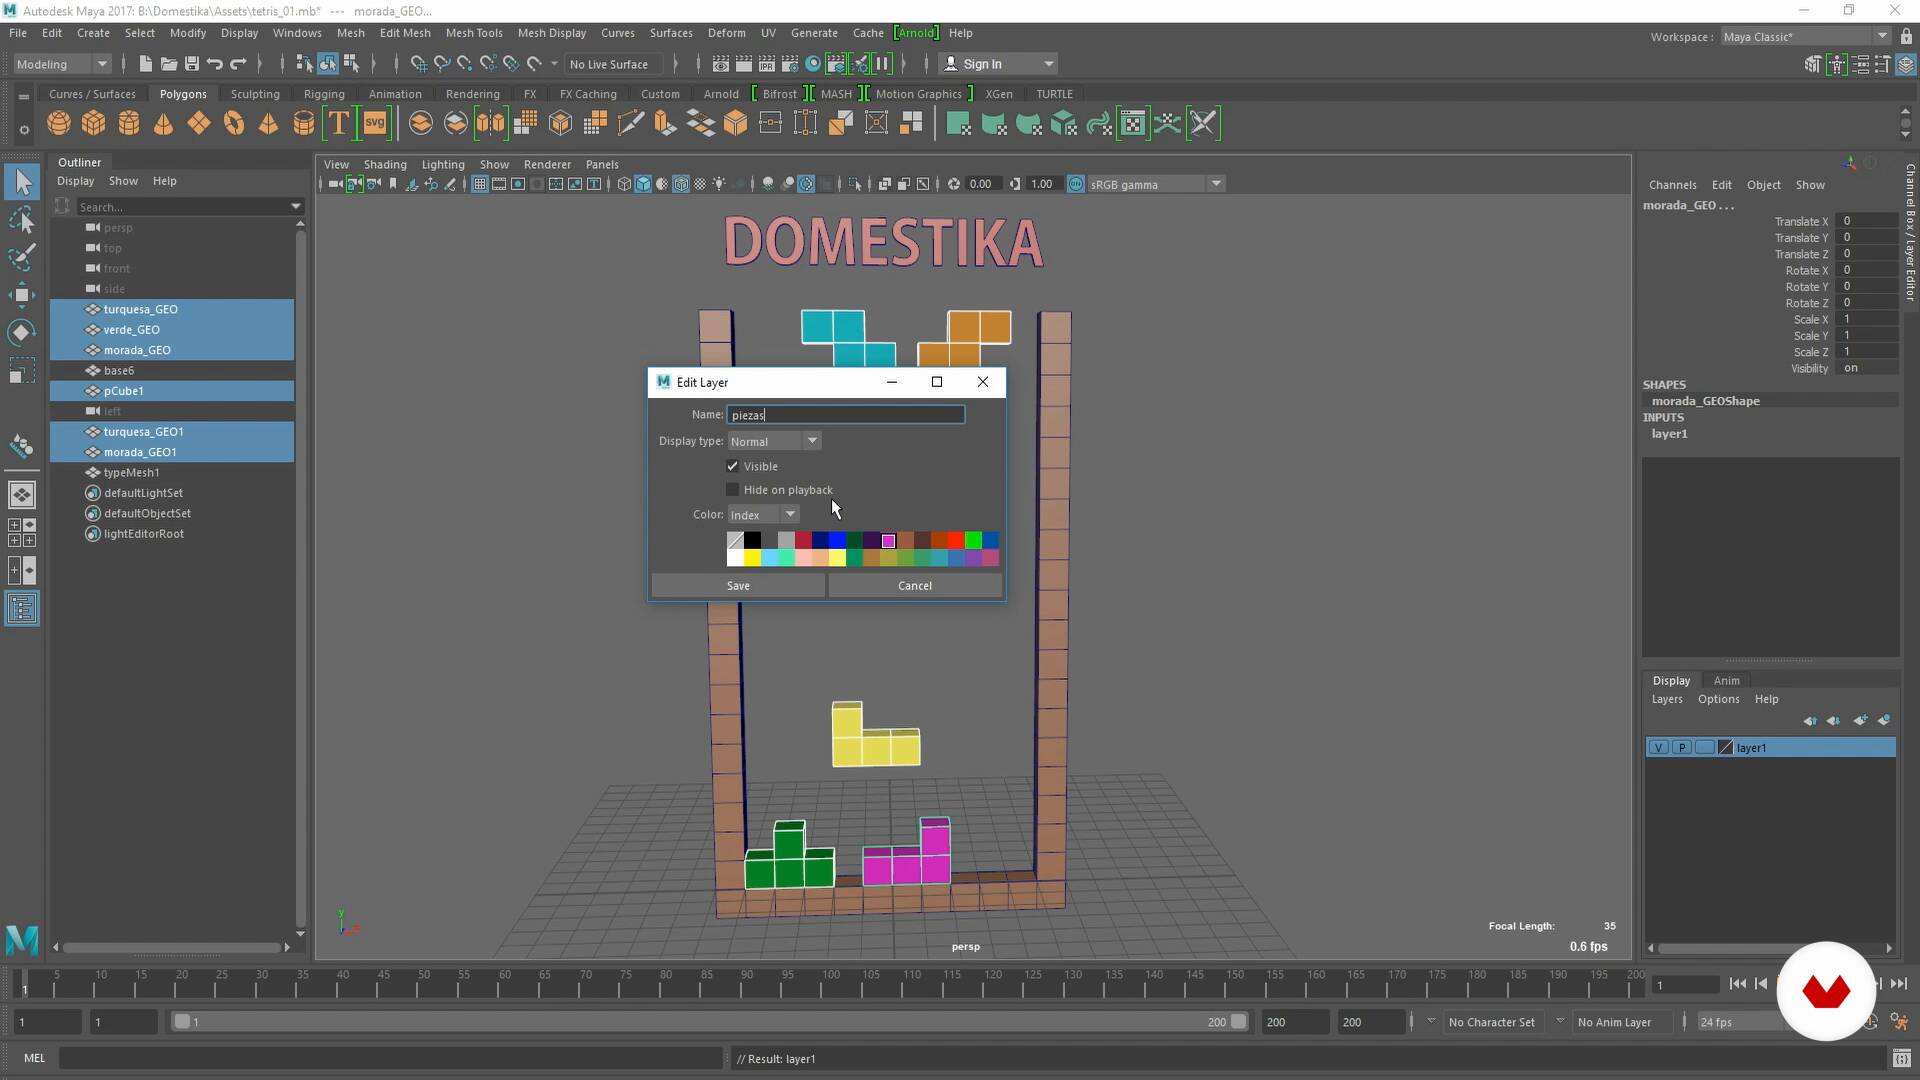Open the Color Index dropdown
Image resolution: width=1920 pixels, height=1080 pixels.
[x=763, y=514]
